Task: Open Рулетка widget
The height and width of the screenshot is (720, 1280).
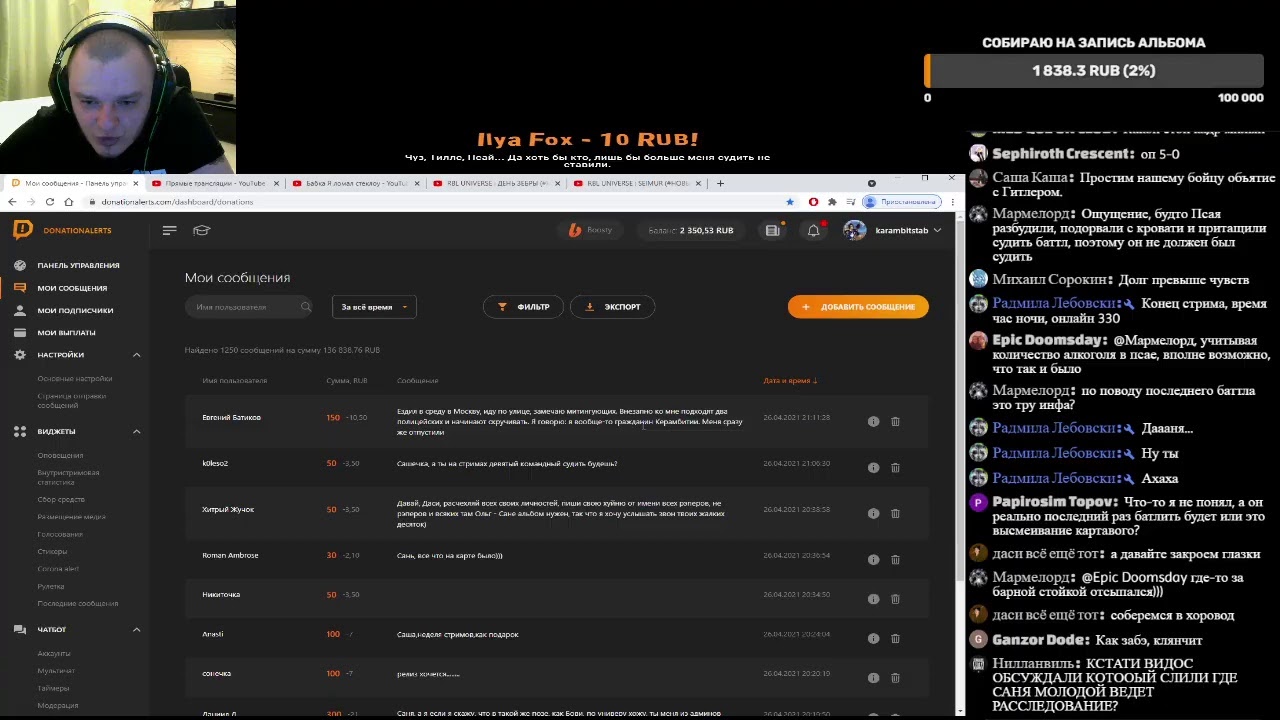Action: click(51, 586)
